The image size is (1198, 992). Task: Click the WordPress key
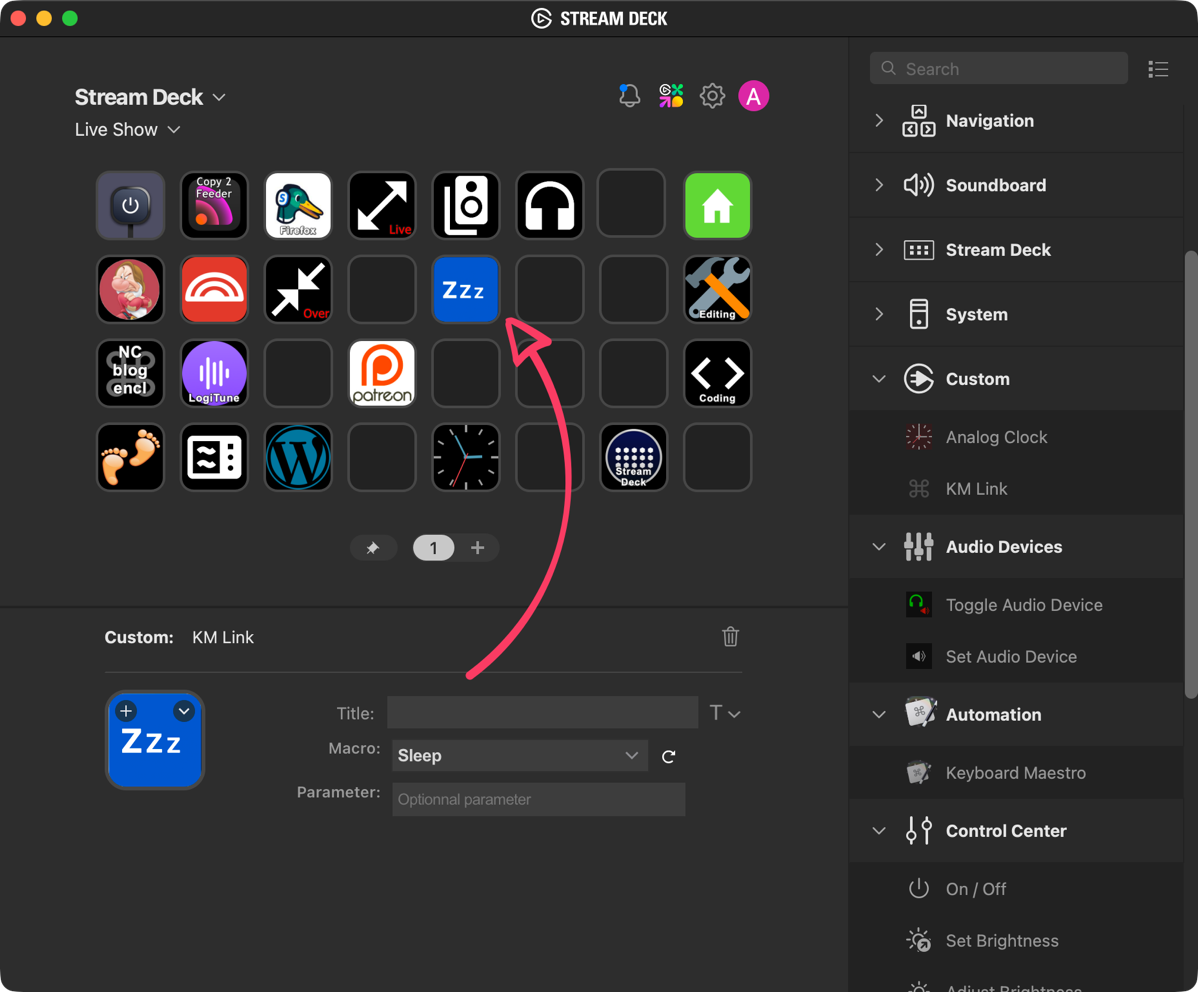click(x=297, y=457)
